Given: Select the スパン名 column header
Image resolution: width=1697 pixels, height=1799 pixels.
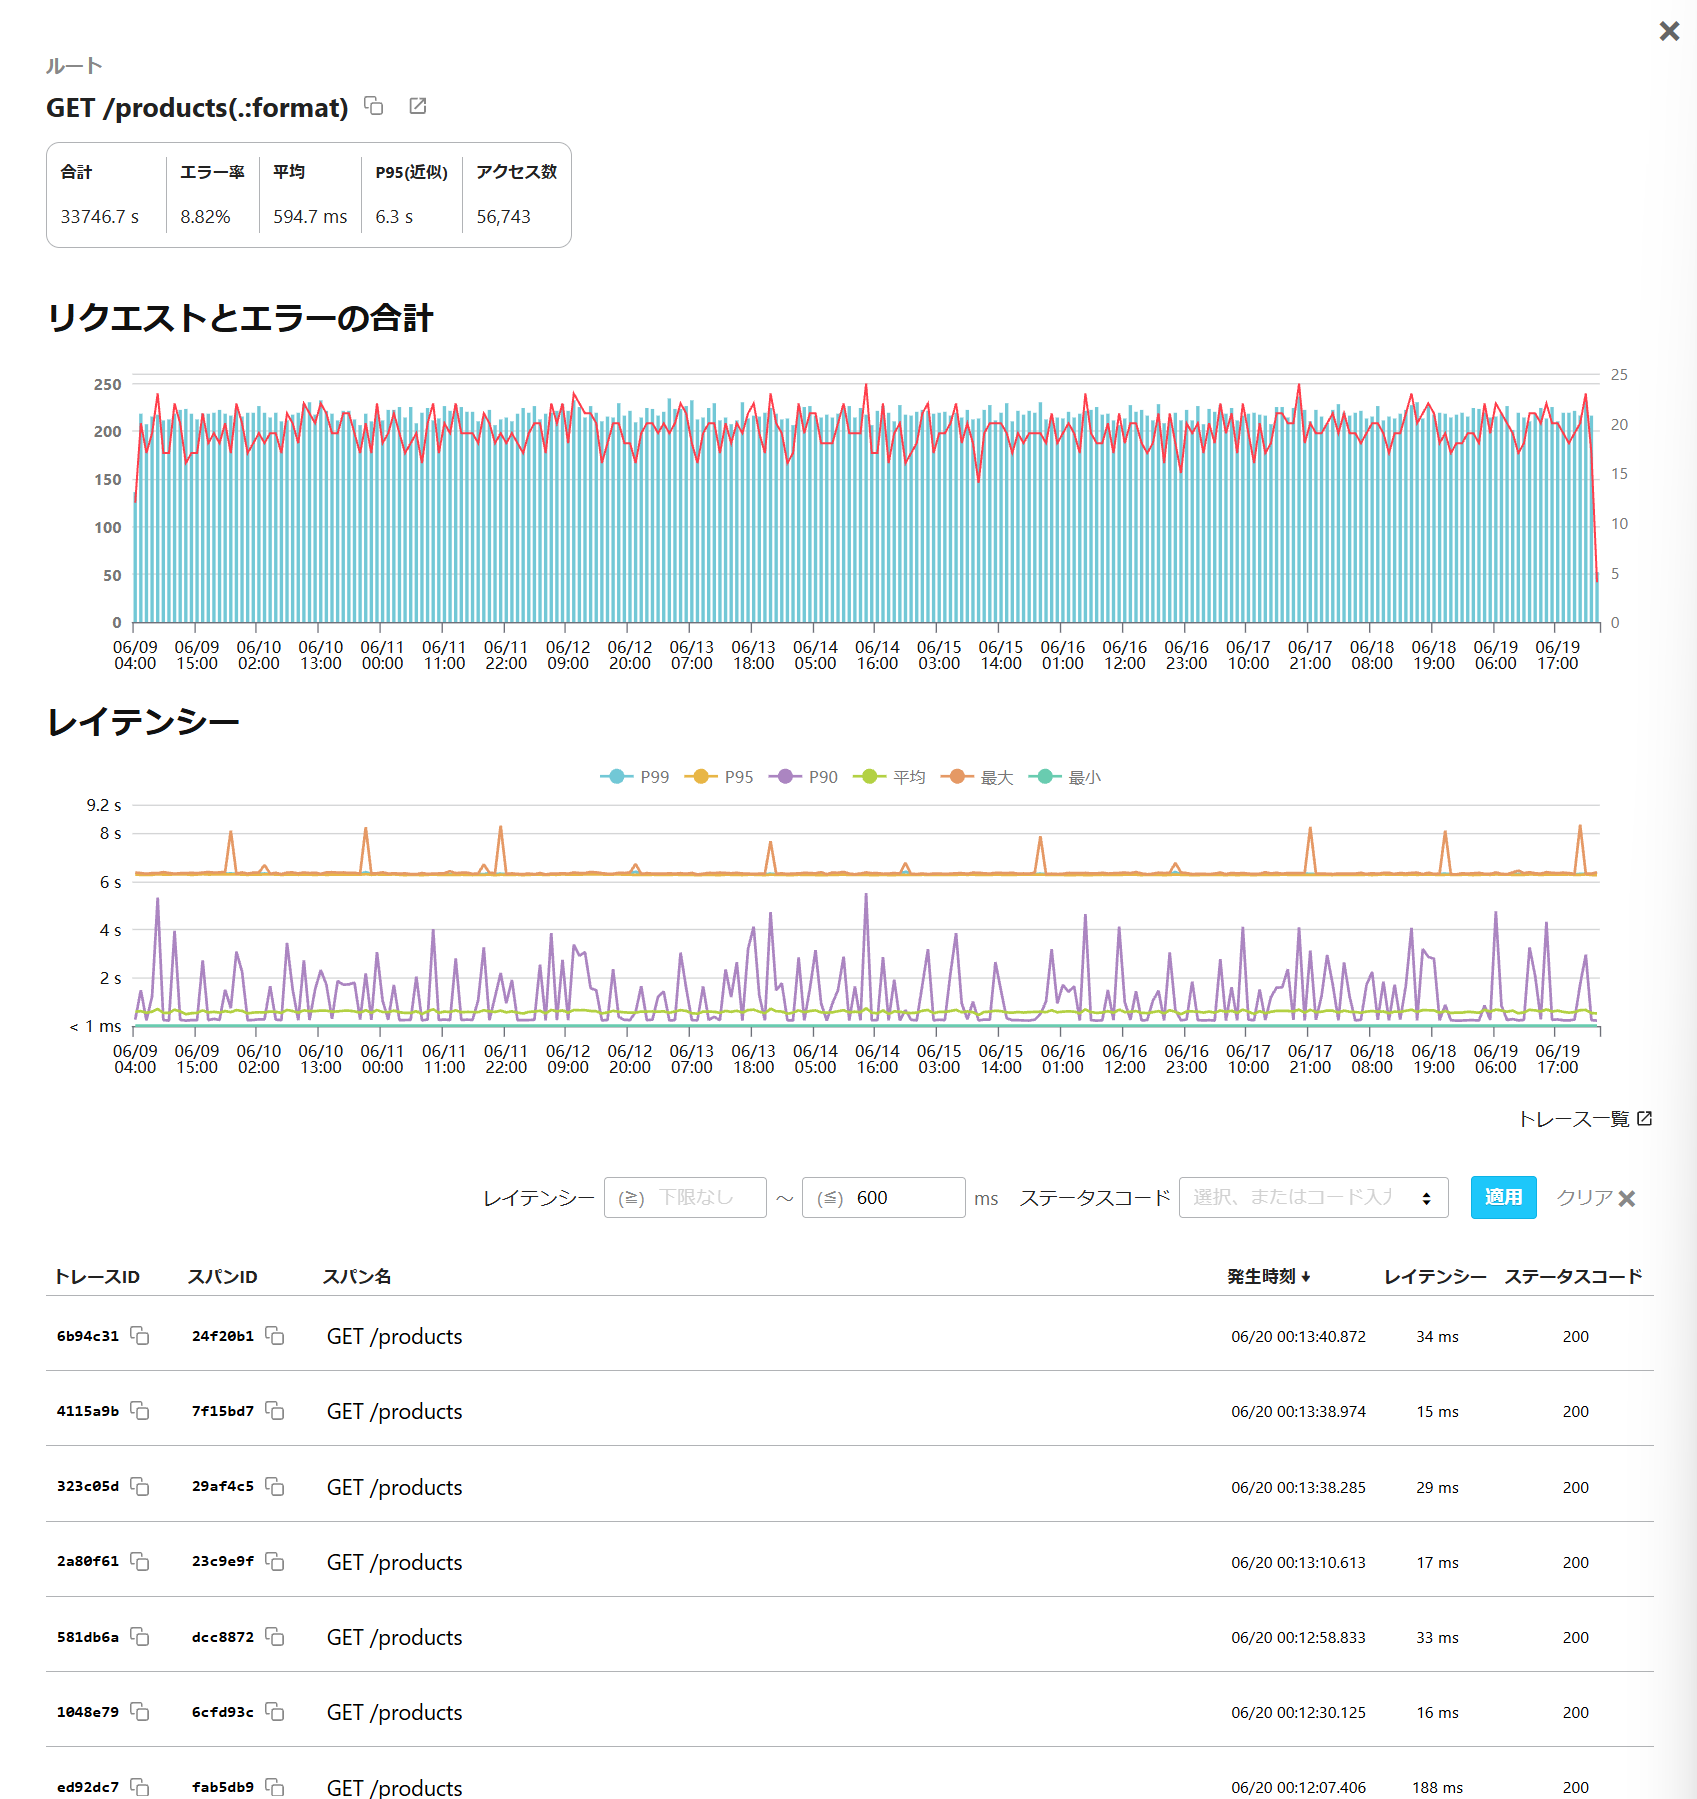Looking at the screenshot, I should [357, 1276].
